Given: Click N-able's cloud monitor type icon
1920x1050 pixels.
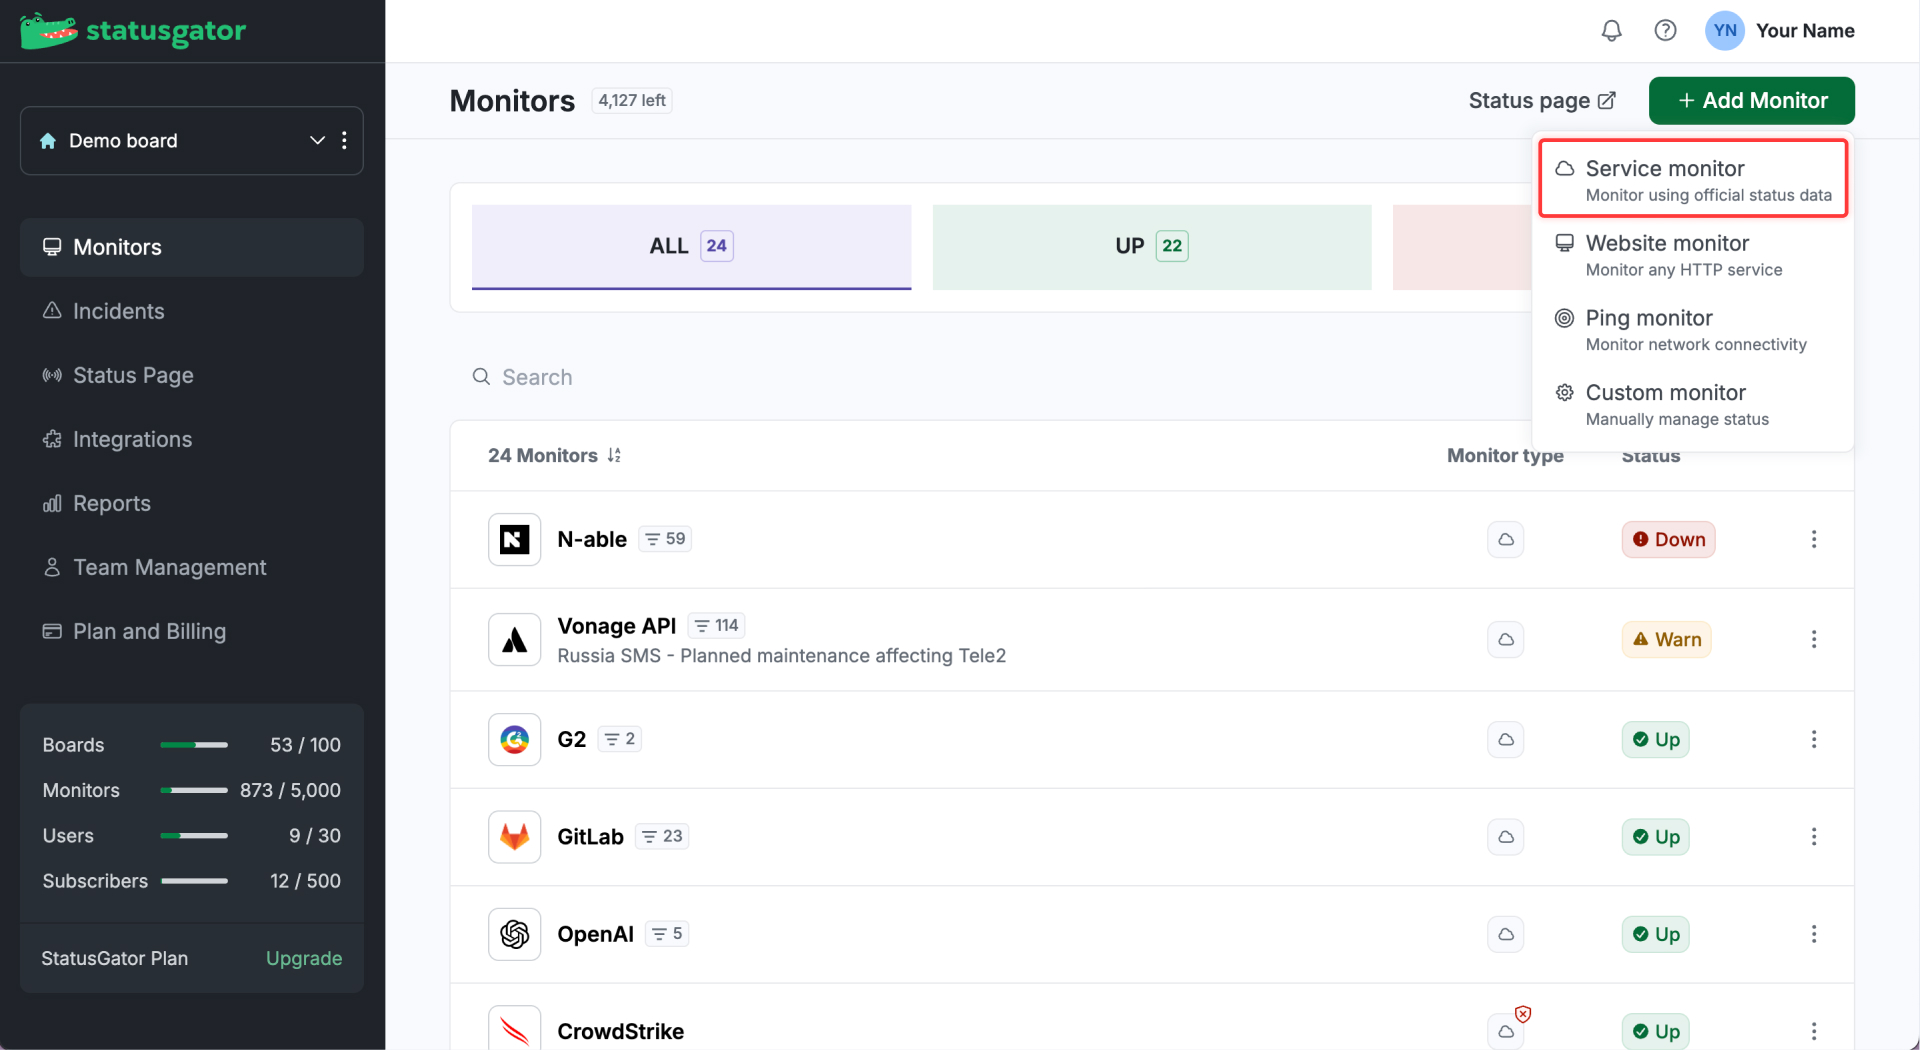Looking at the screenshot, I should (1505, 539).
